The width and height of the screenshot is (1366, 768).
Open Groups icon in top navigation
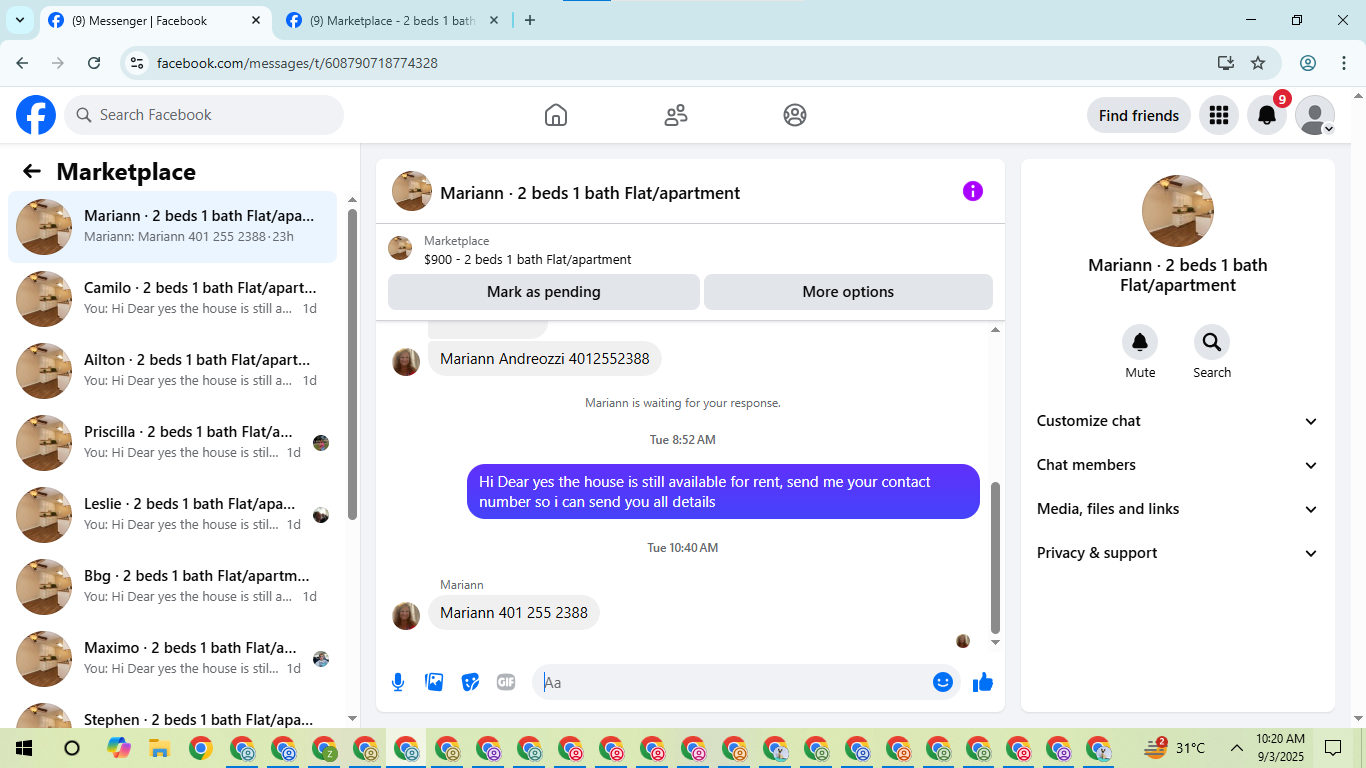click(x=795, y=115)
